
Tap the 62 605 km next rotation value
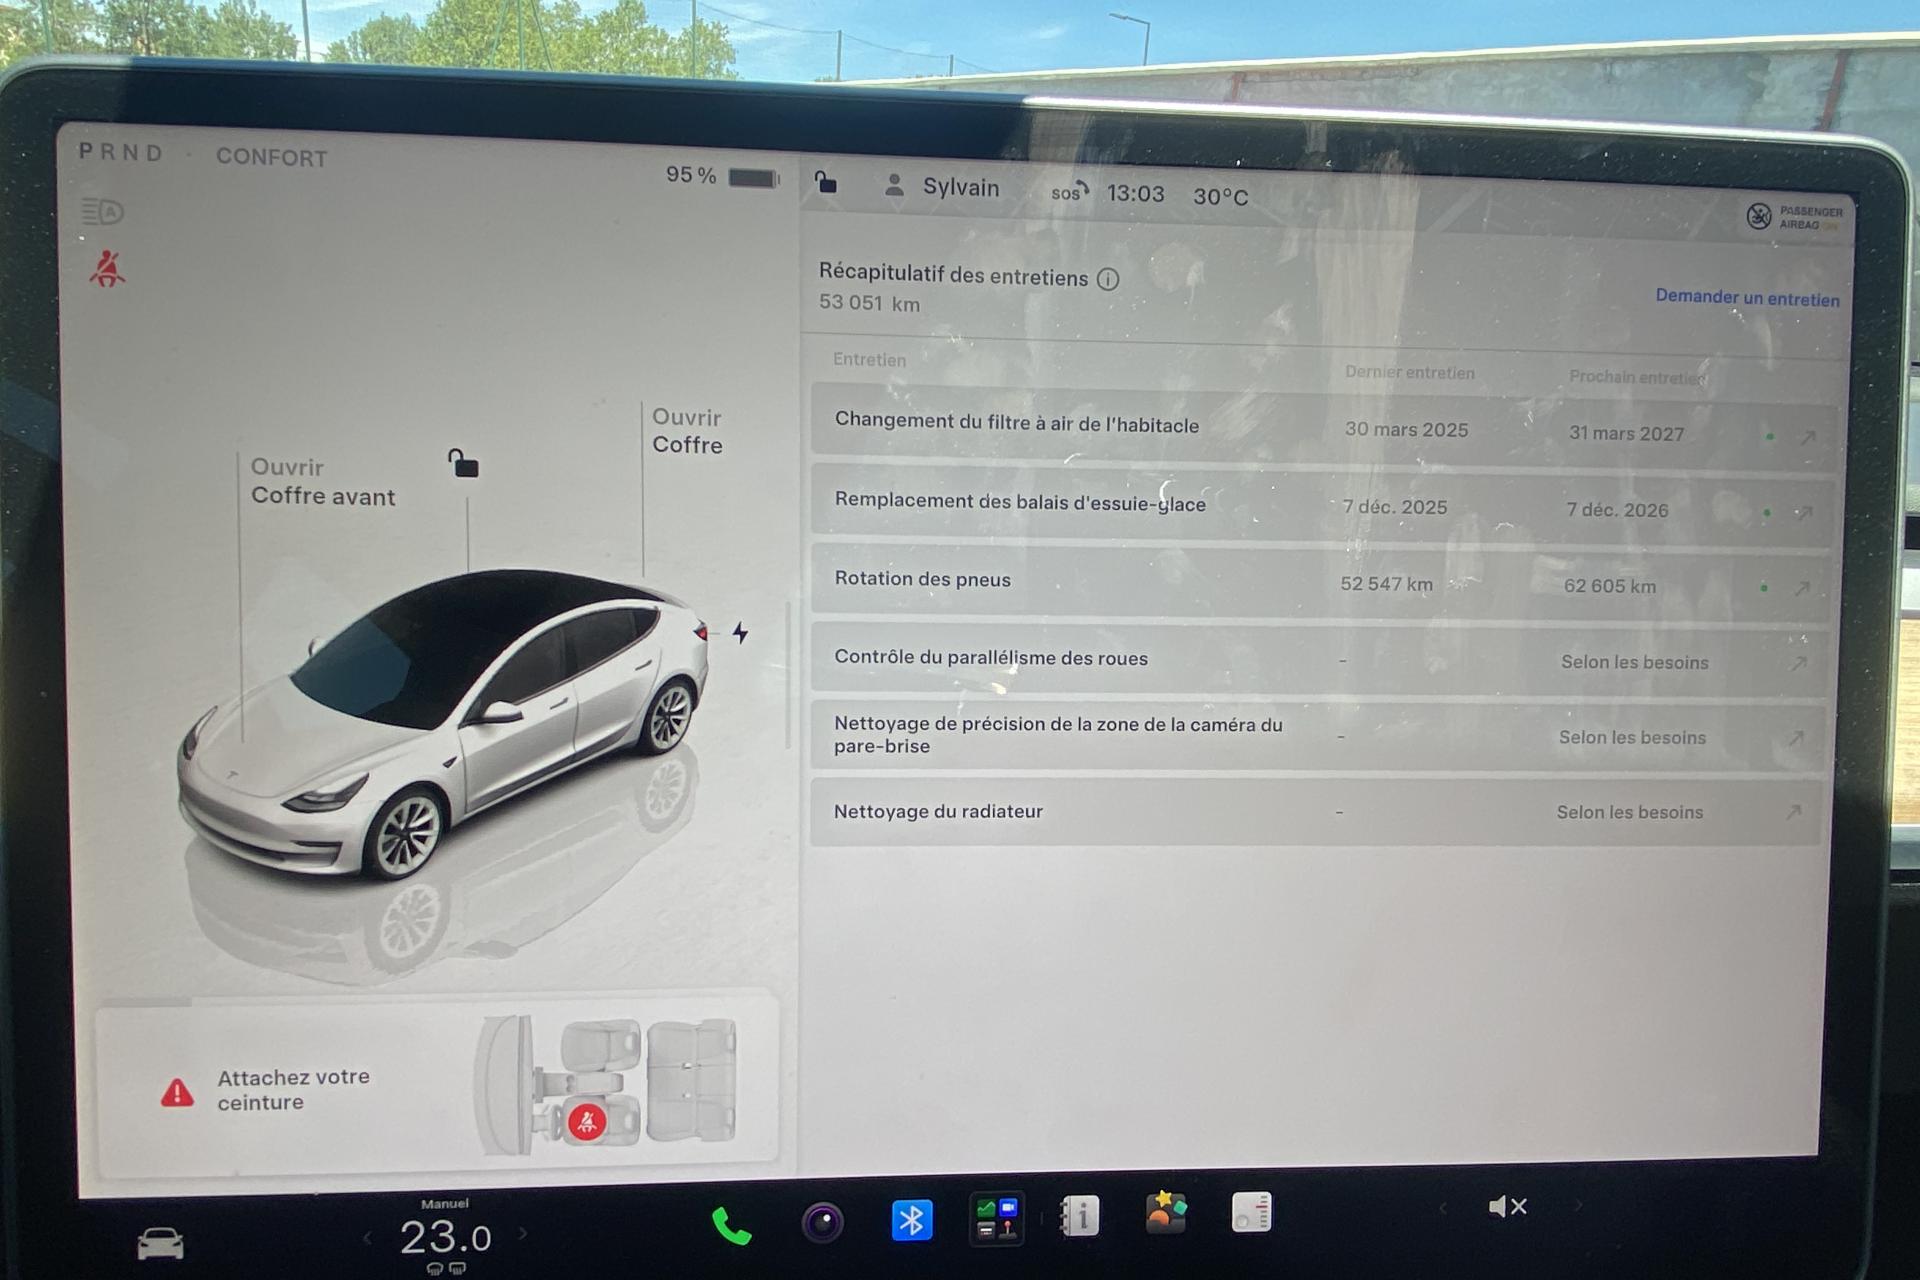[x=1610, y=586]
